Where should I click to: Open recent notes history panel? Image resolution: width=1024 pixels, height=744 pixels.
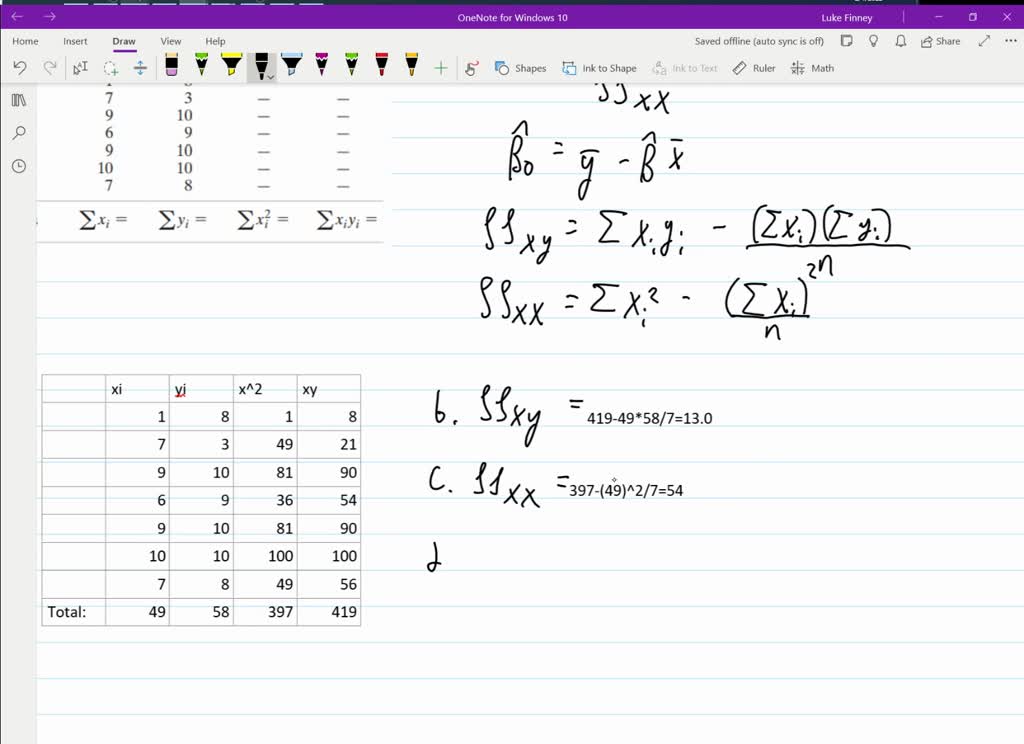tap(18, 166)
